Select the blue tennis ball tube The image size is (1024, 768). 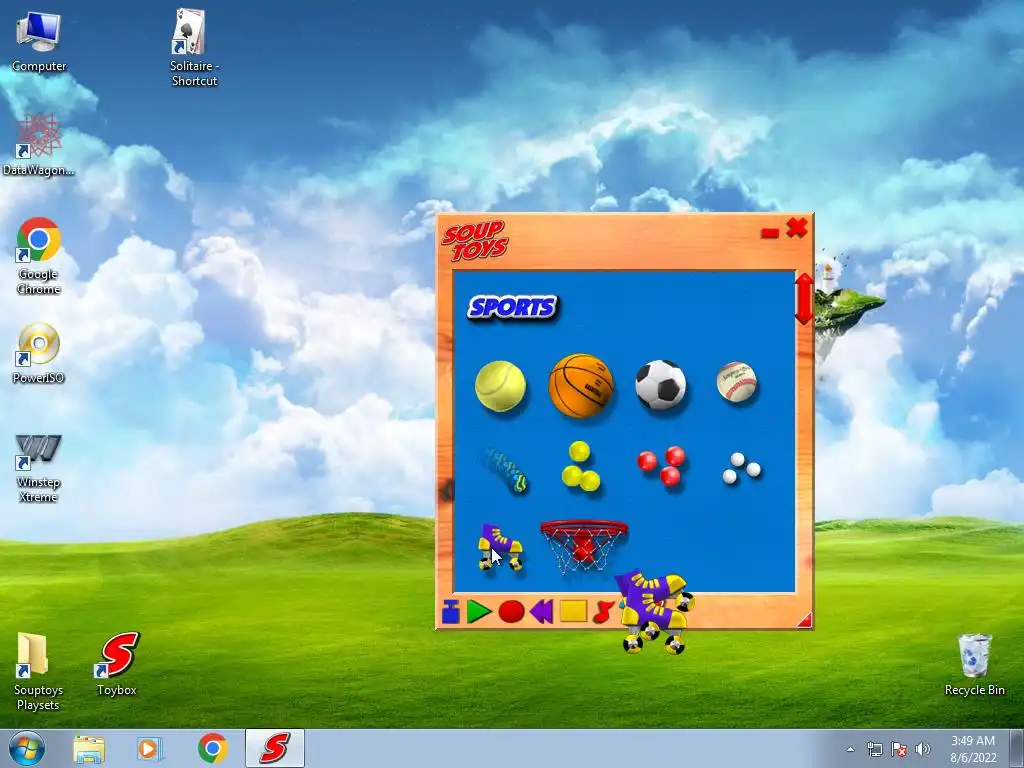point(505,470)
